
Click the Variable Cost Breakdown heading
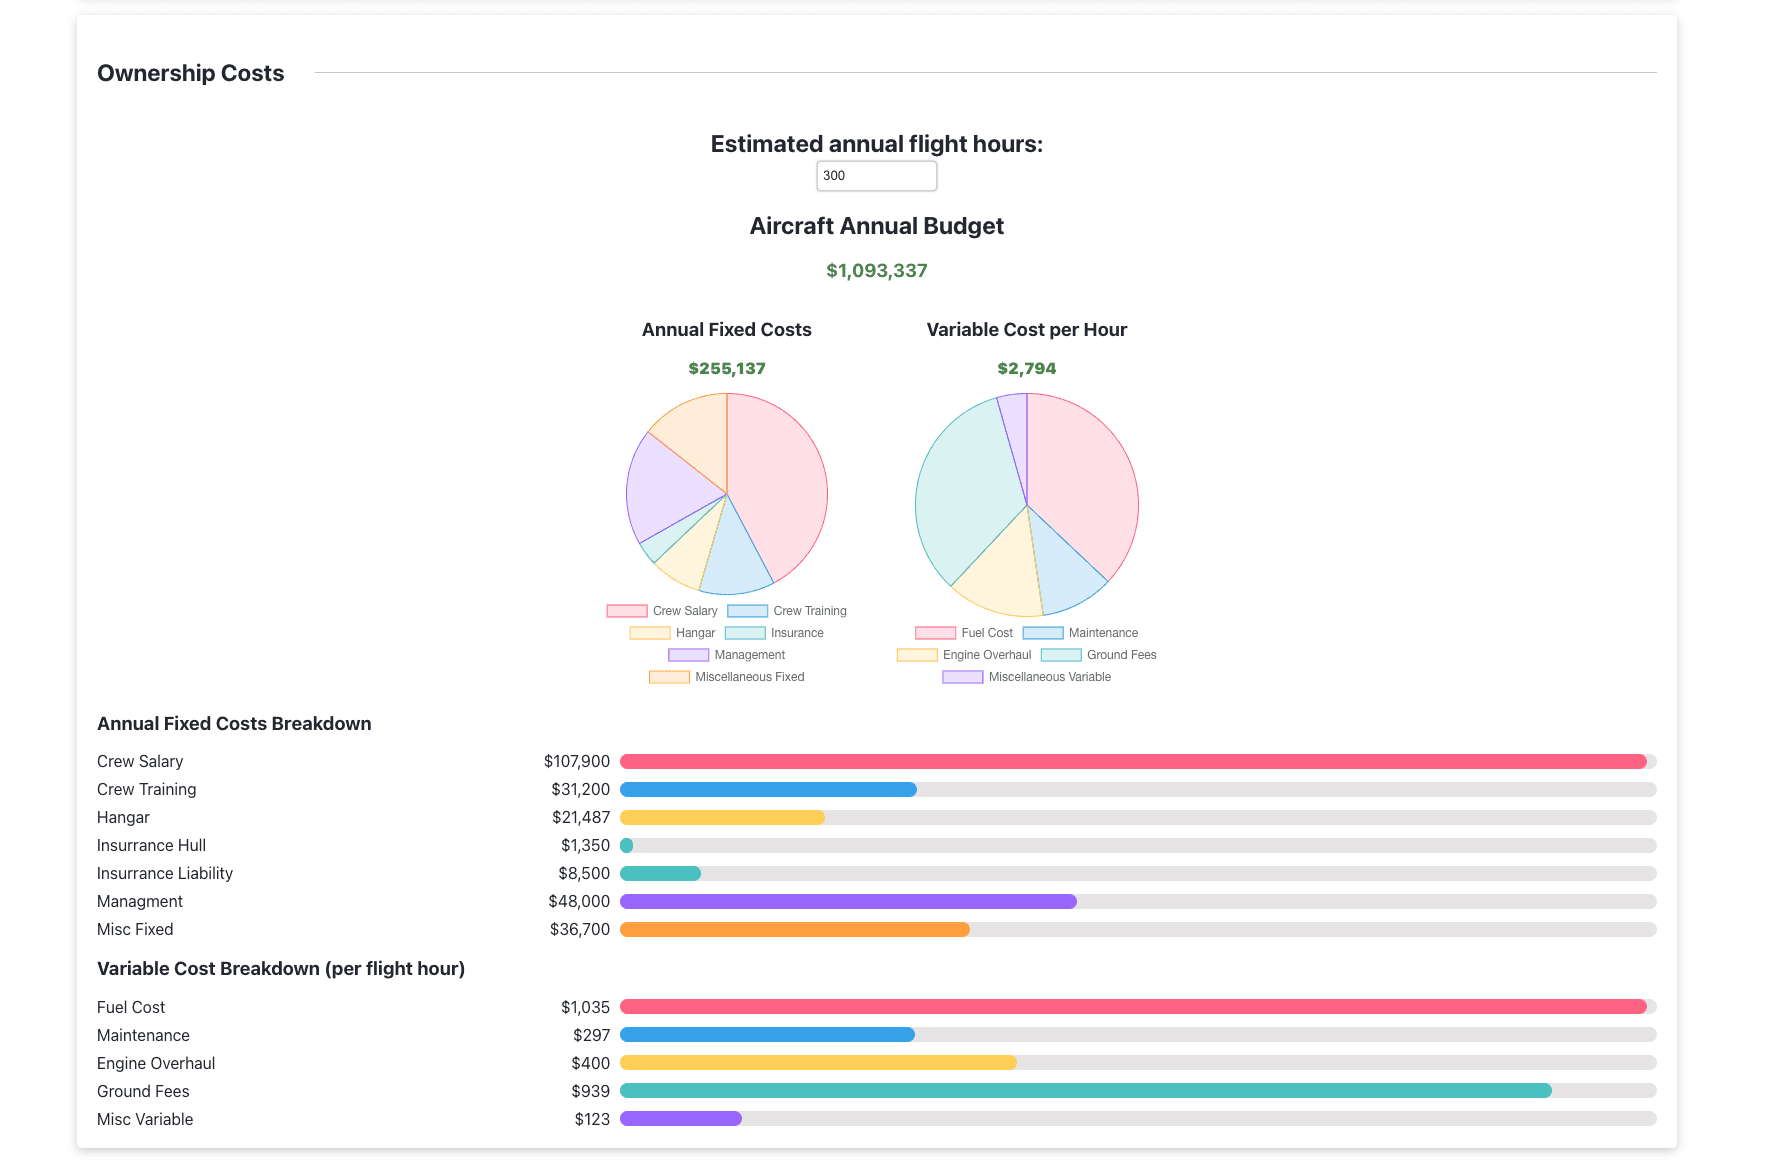(281, 969)
